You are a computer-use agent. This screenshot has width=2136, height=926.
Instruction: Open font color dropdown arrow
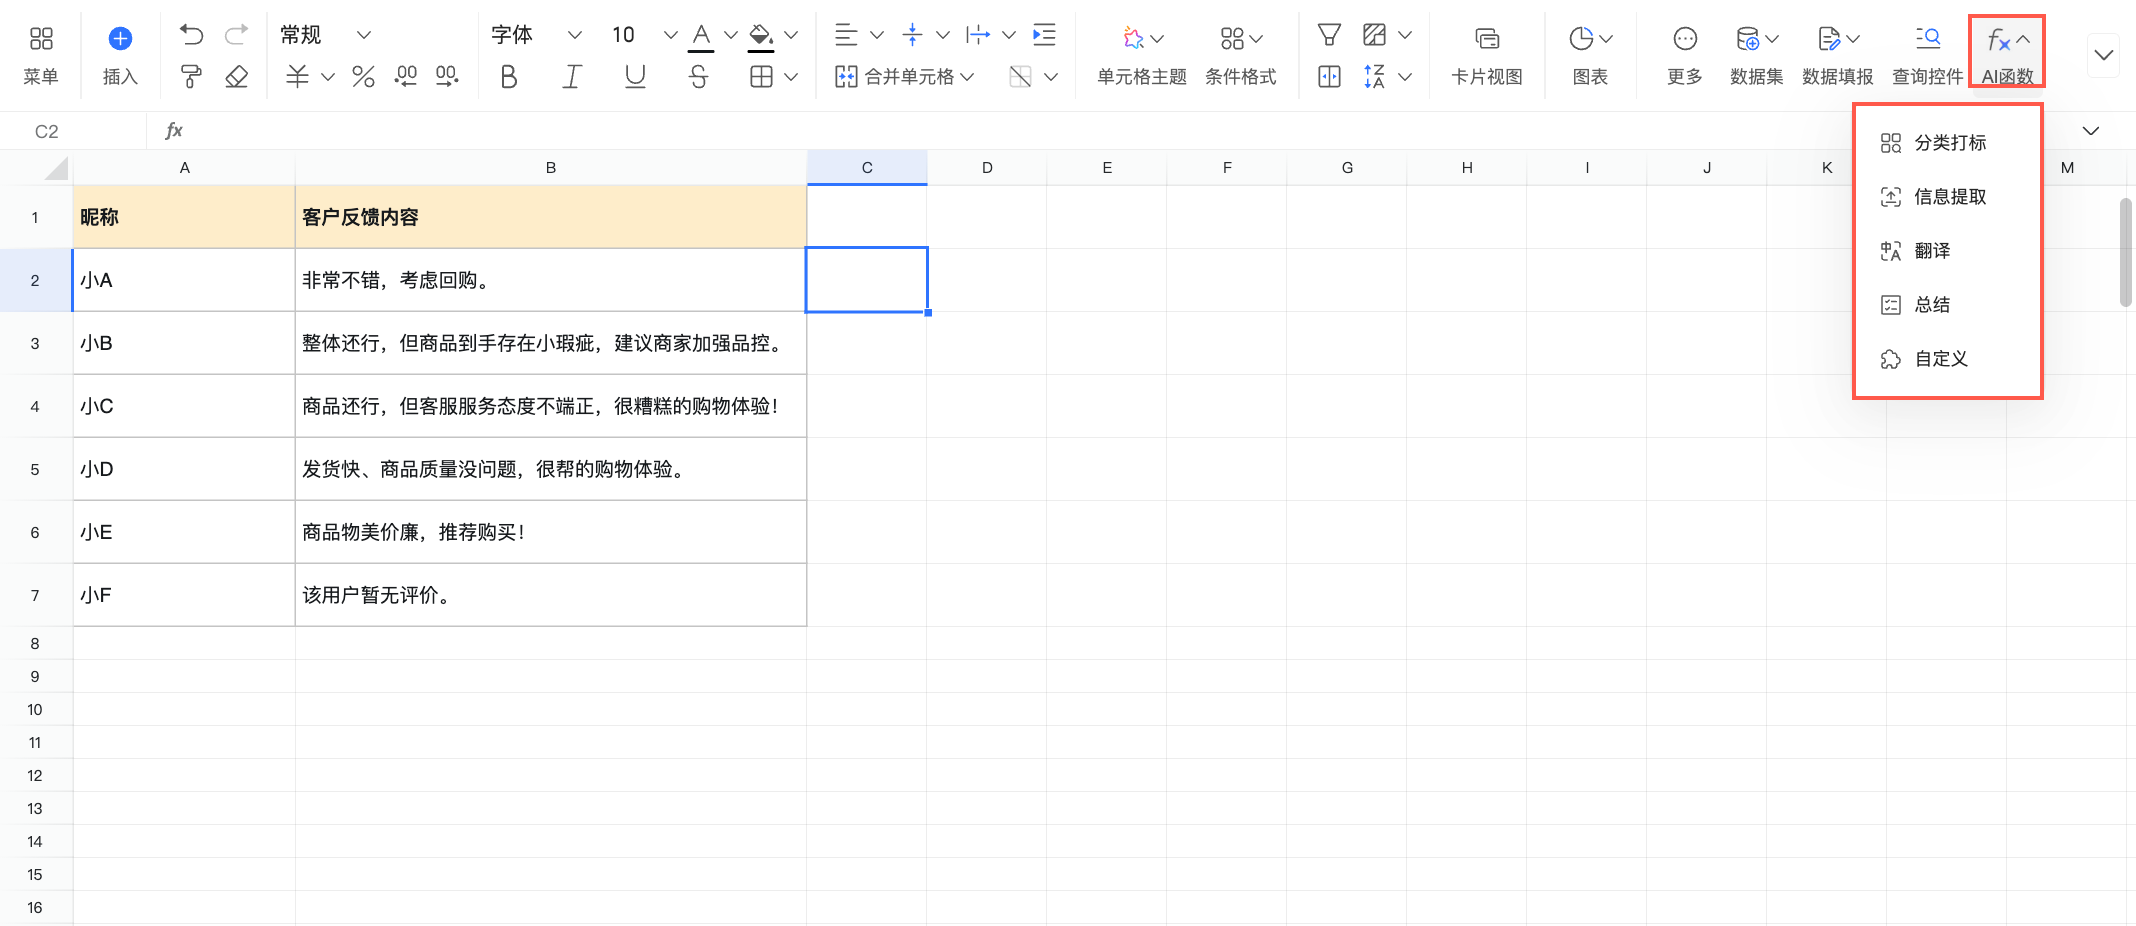[x=731, y=36]
